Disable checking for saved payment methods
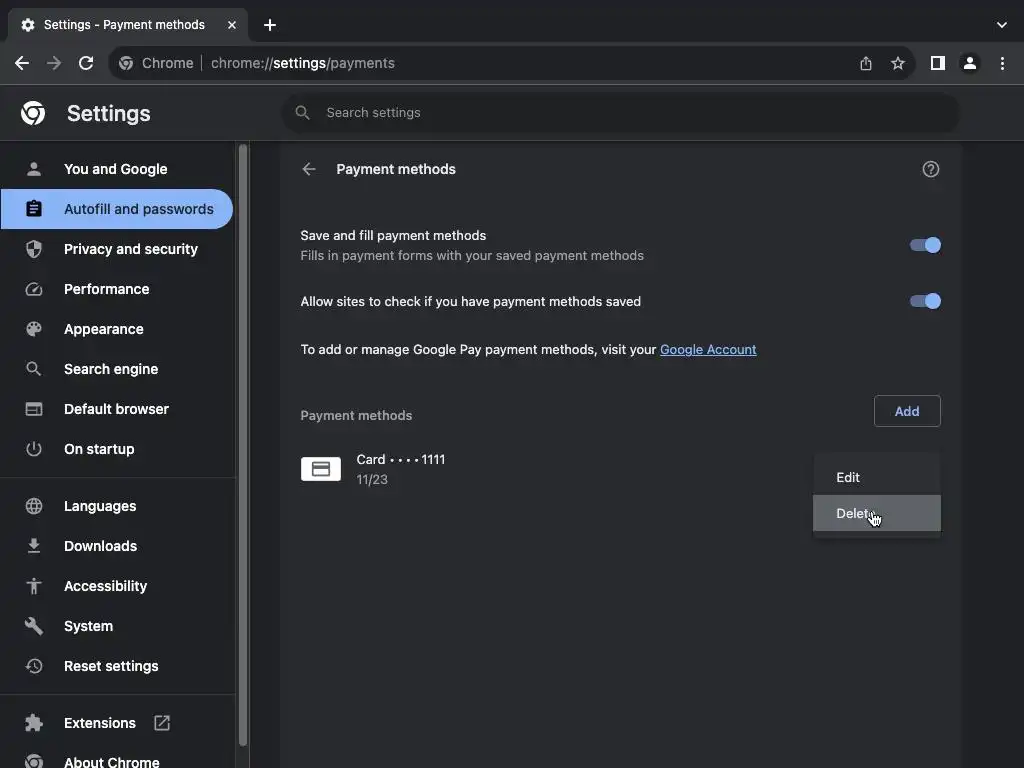1024x768 pixels. (x=925, y=301)
